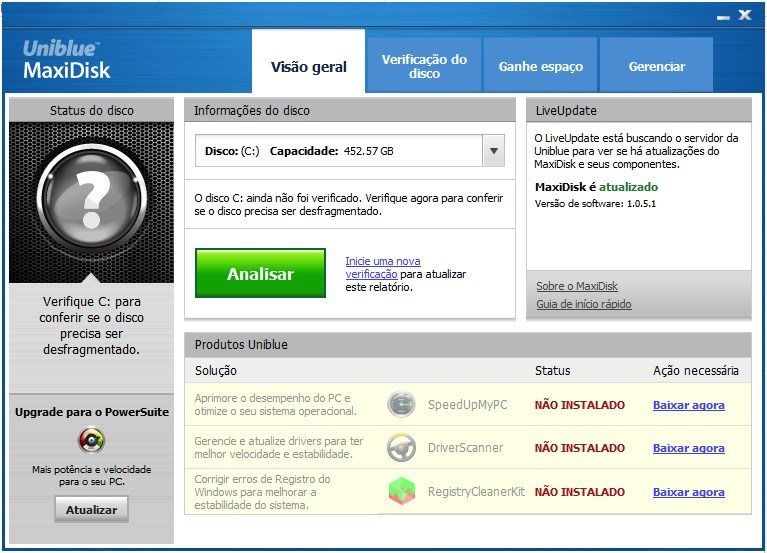Open the Guia de início rápido link
Screen dimensions: 767x553
pyautogui.click(x=584, y=304)
